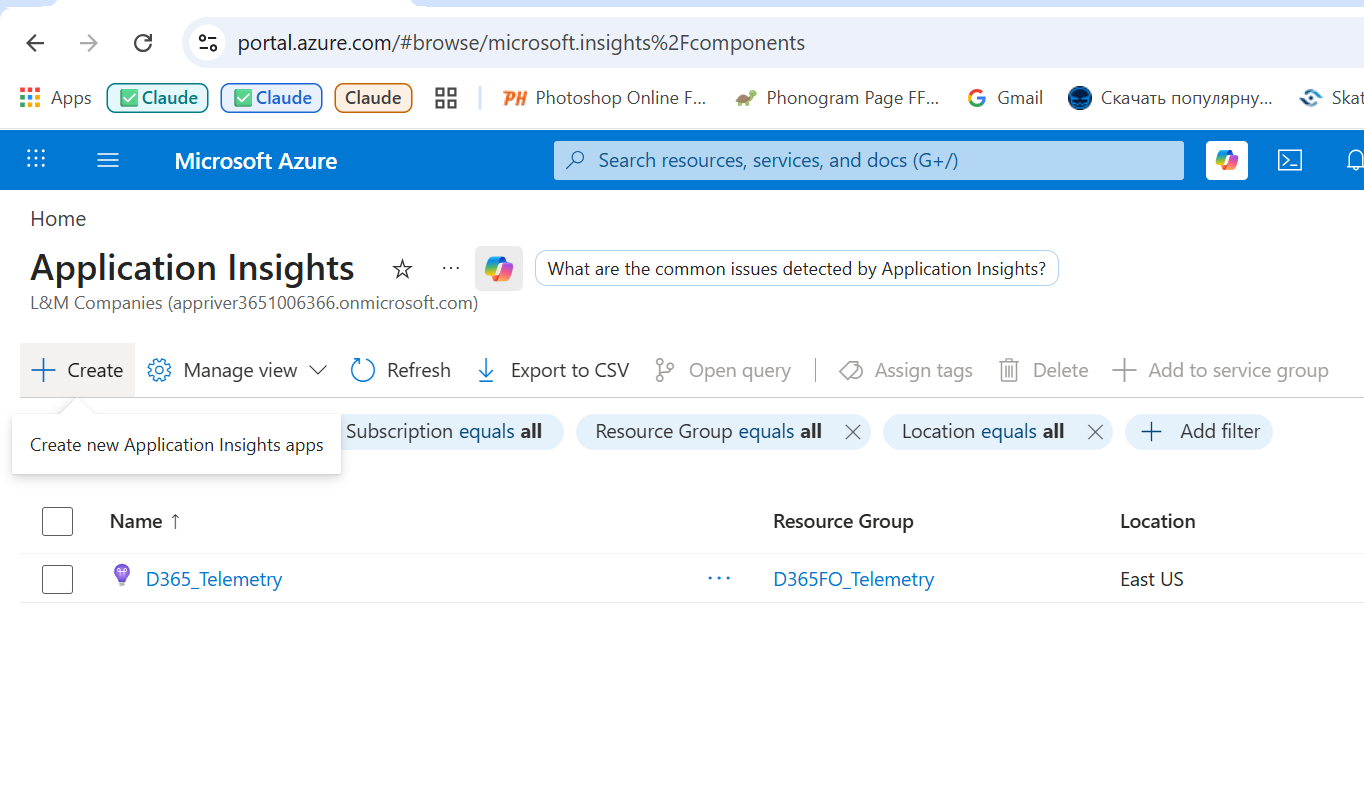Open the Apps grid bookmark
This screenshot has height=809, width=1364.
coord(56,98)
